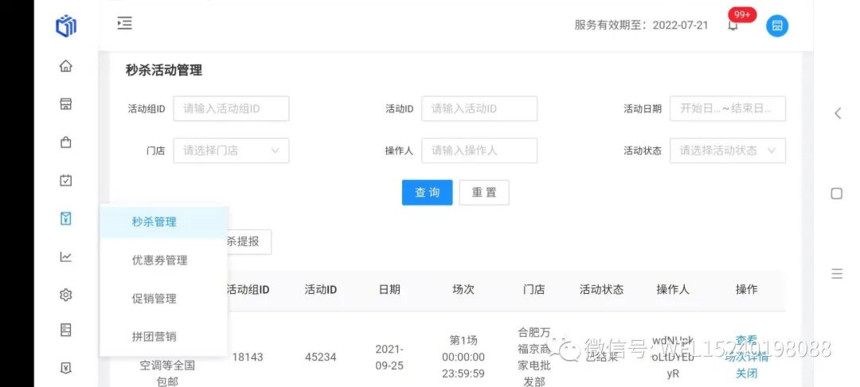This screenshot has height=387, width=860.
Task: Click the 场次 column header
Action: (463, 289)
